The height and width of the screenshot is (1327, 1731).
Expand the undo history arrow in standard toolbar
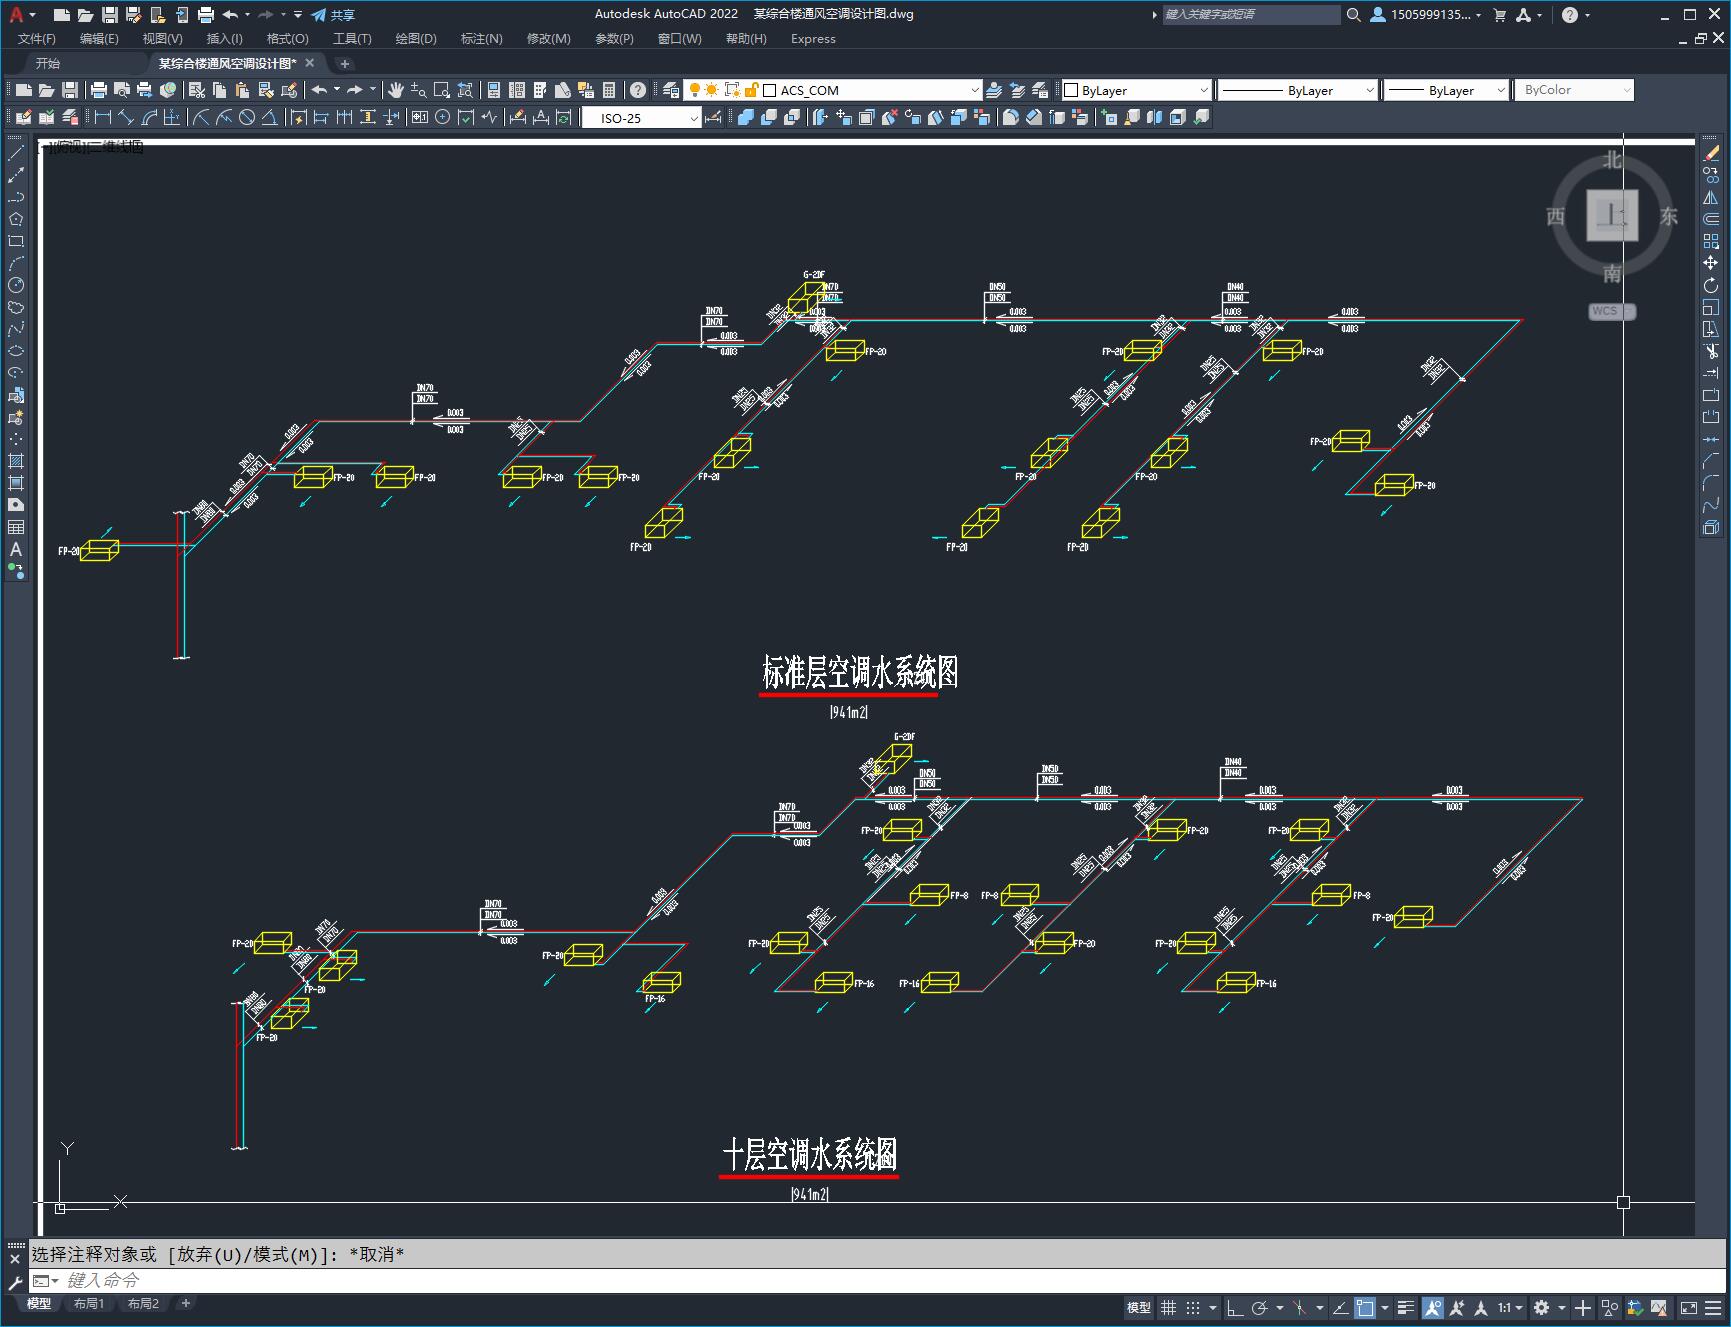[336, 90]
